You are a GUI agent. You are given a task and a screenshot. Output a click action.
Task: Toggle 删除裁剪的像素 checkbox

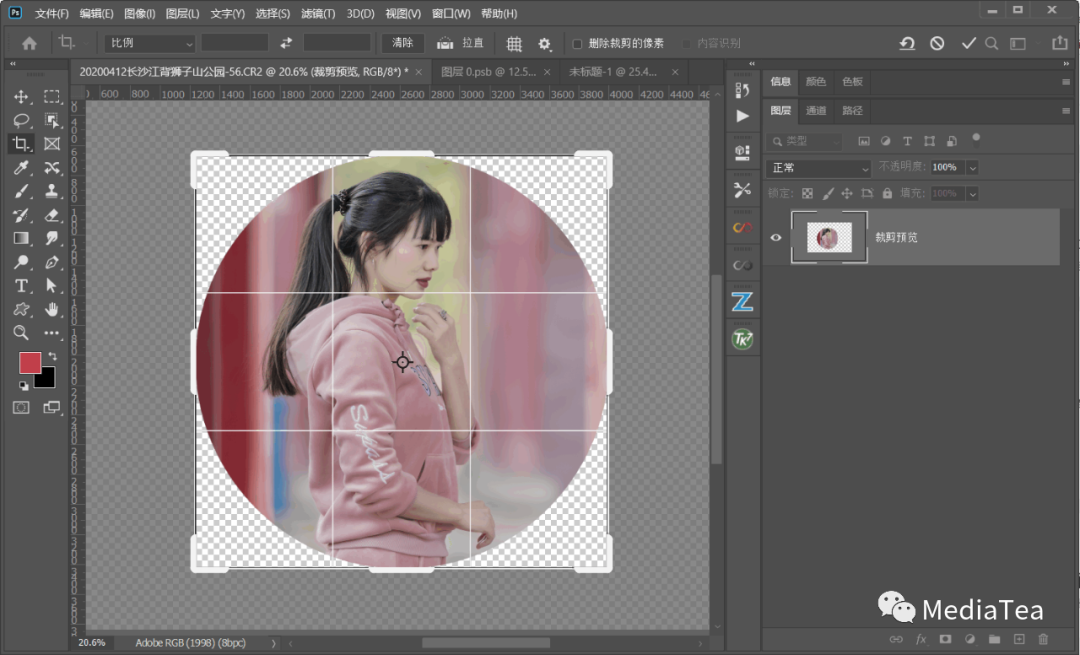point(577,43)
